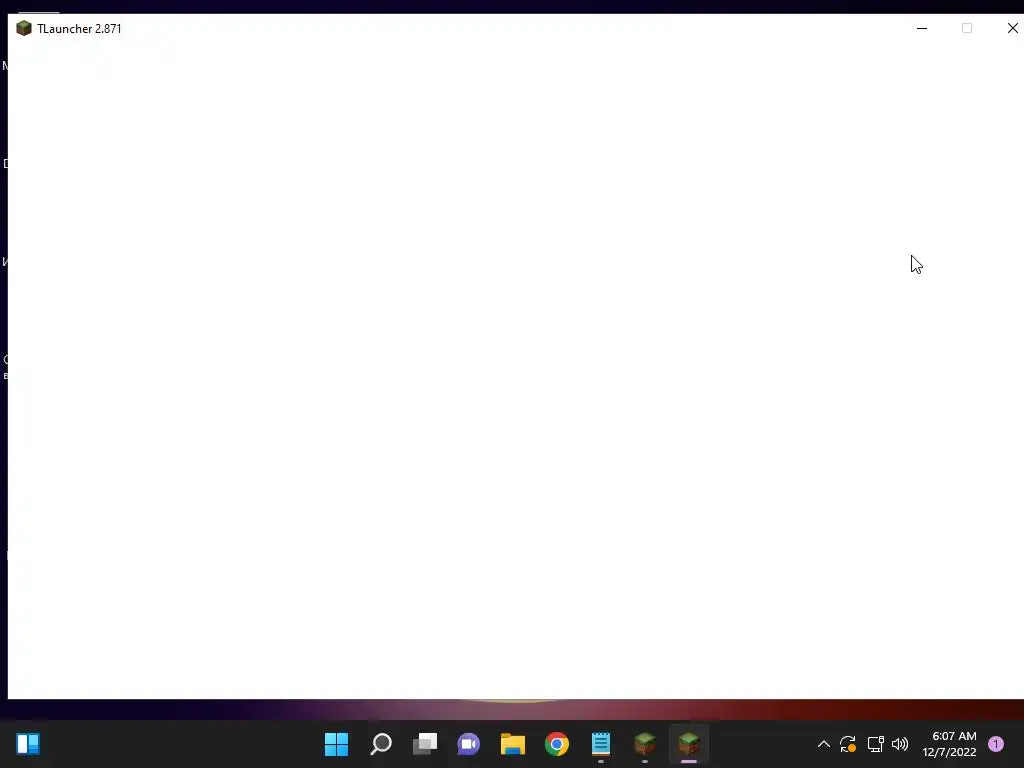The image size is (1024, 768).
Task: Open Google Chrome from the taskbar
Action: point(557,744)
